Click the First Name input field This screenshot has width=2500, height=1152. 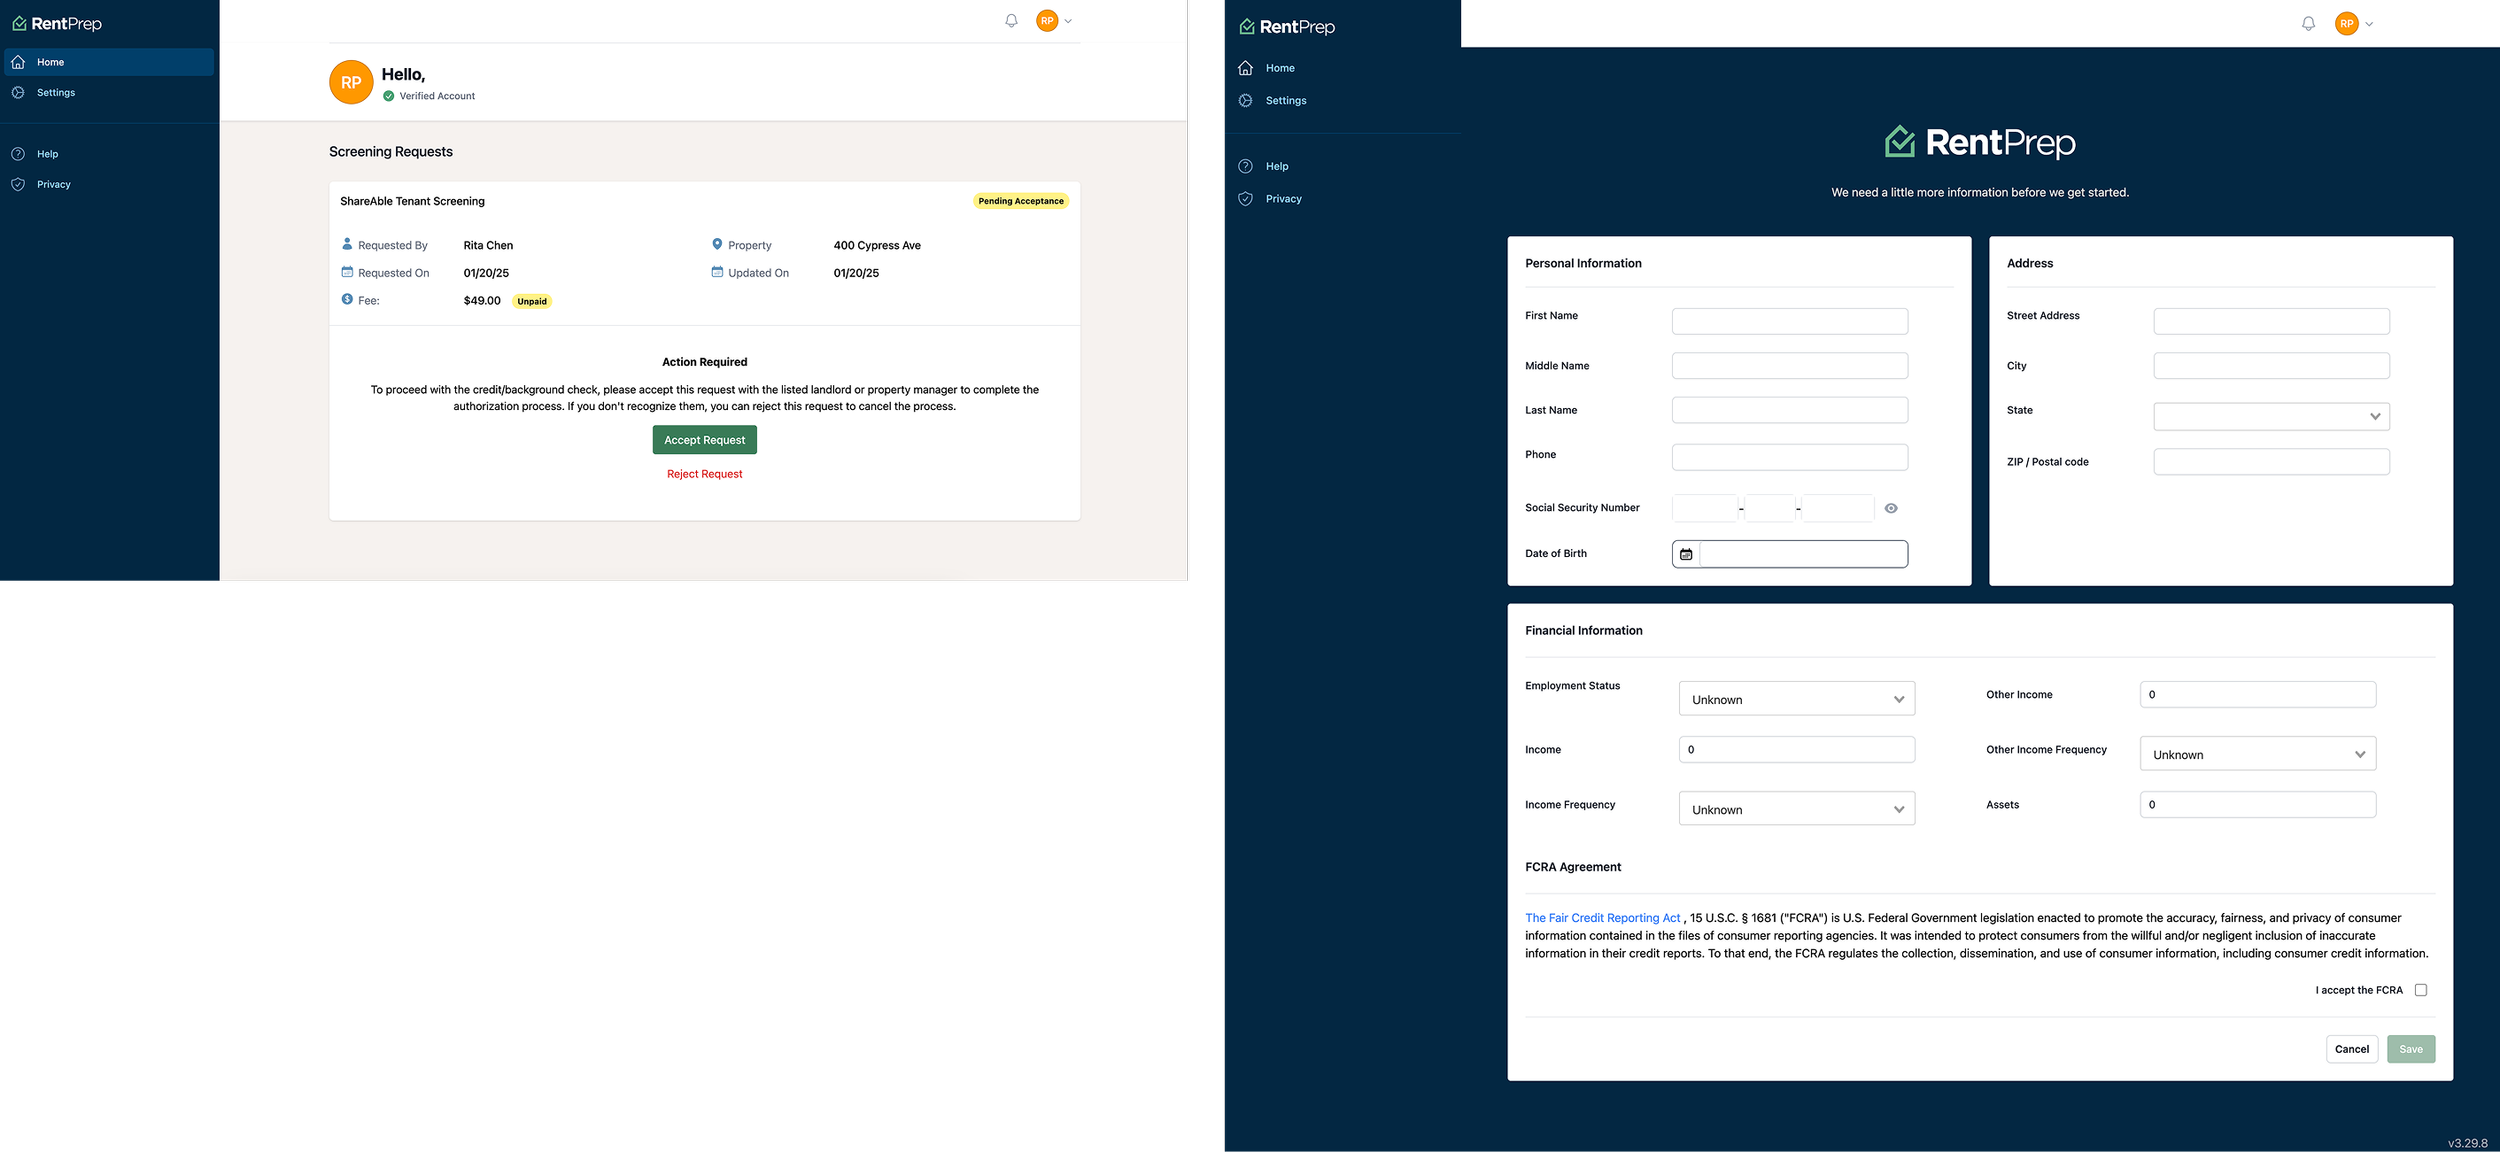[x=1789, y=321]
